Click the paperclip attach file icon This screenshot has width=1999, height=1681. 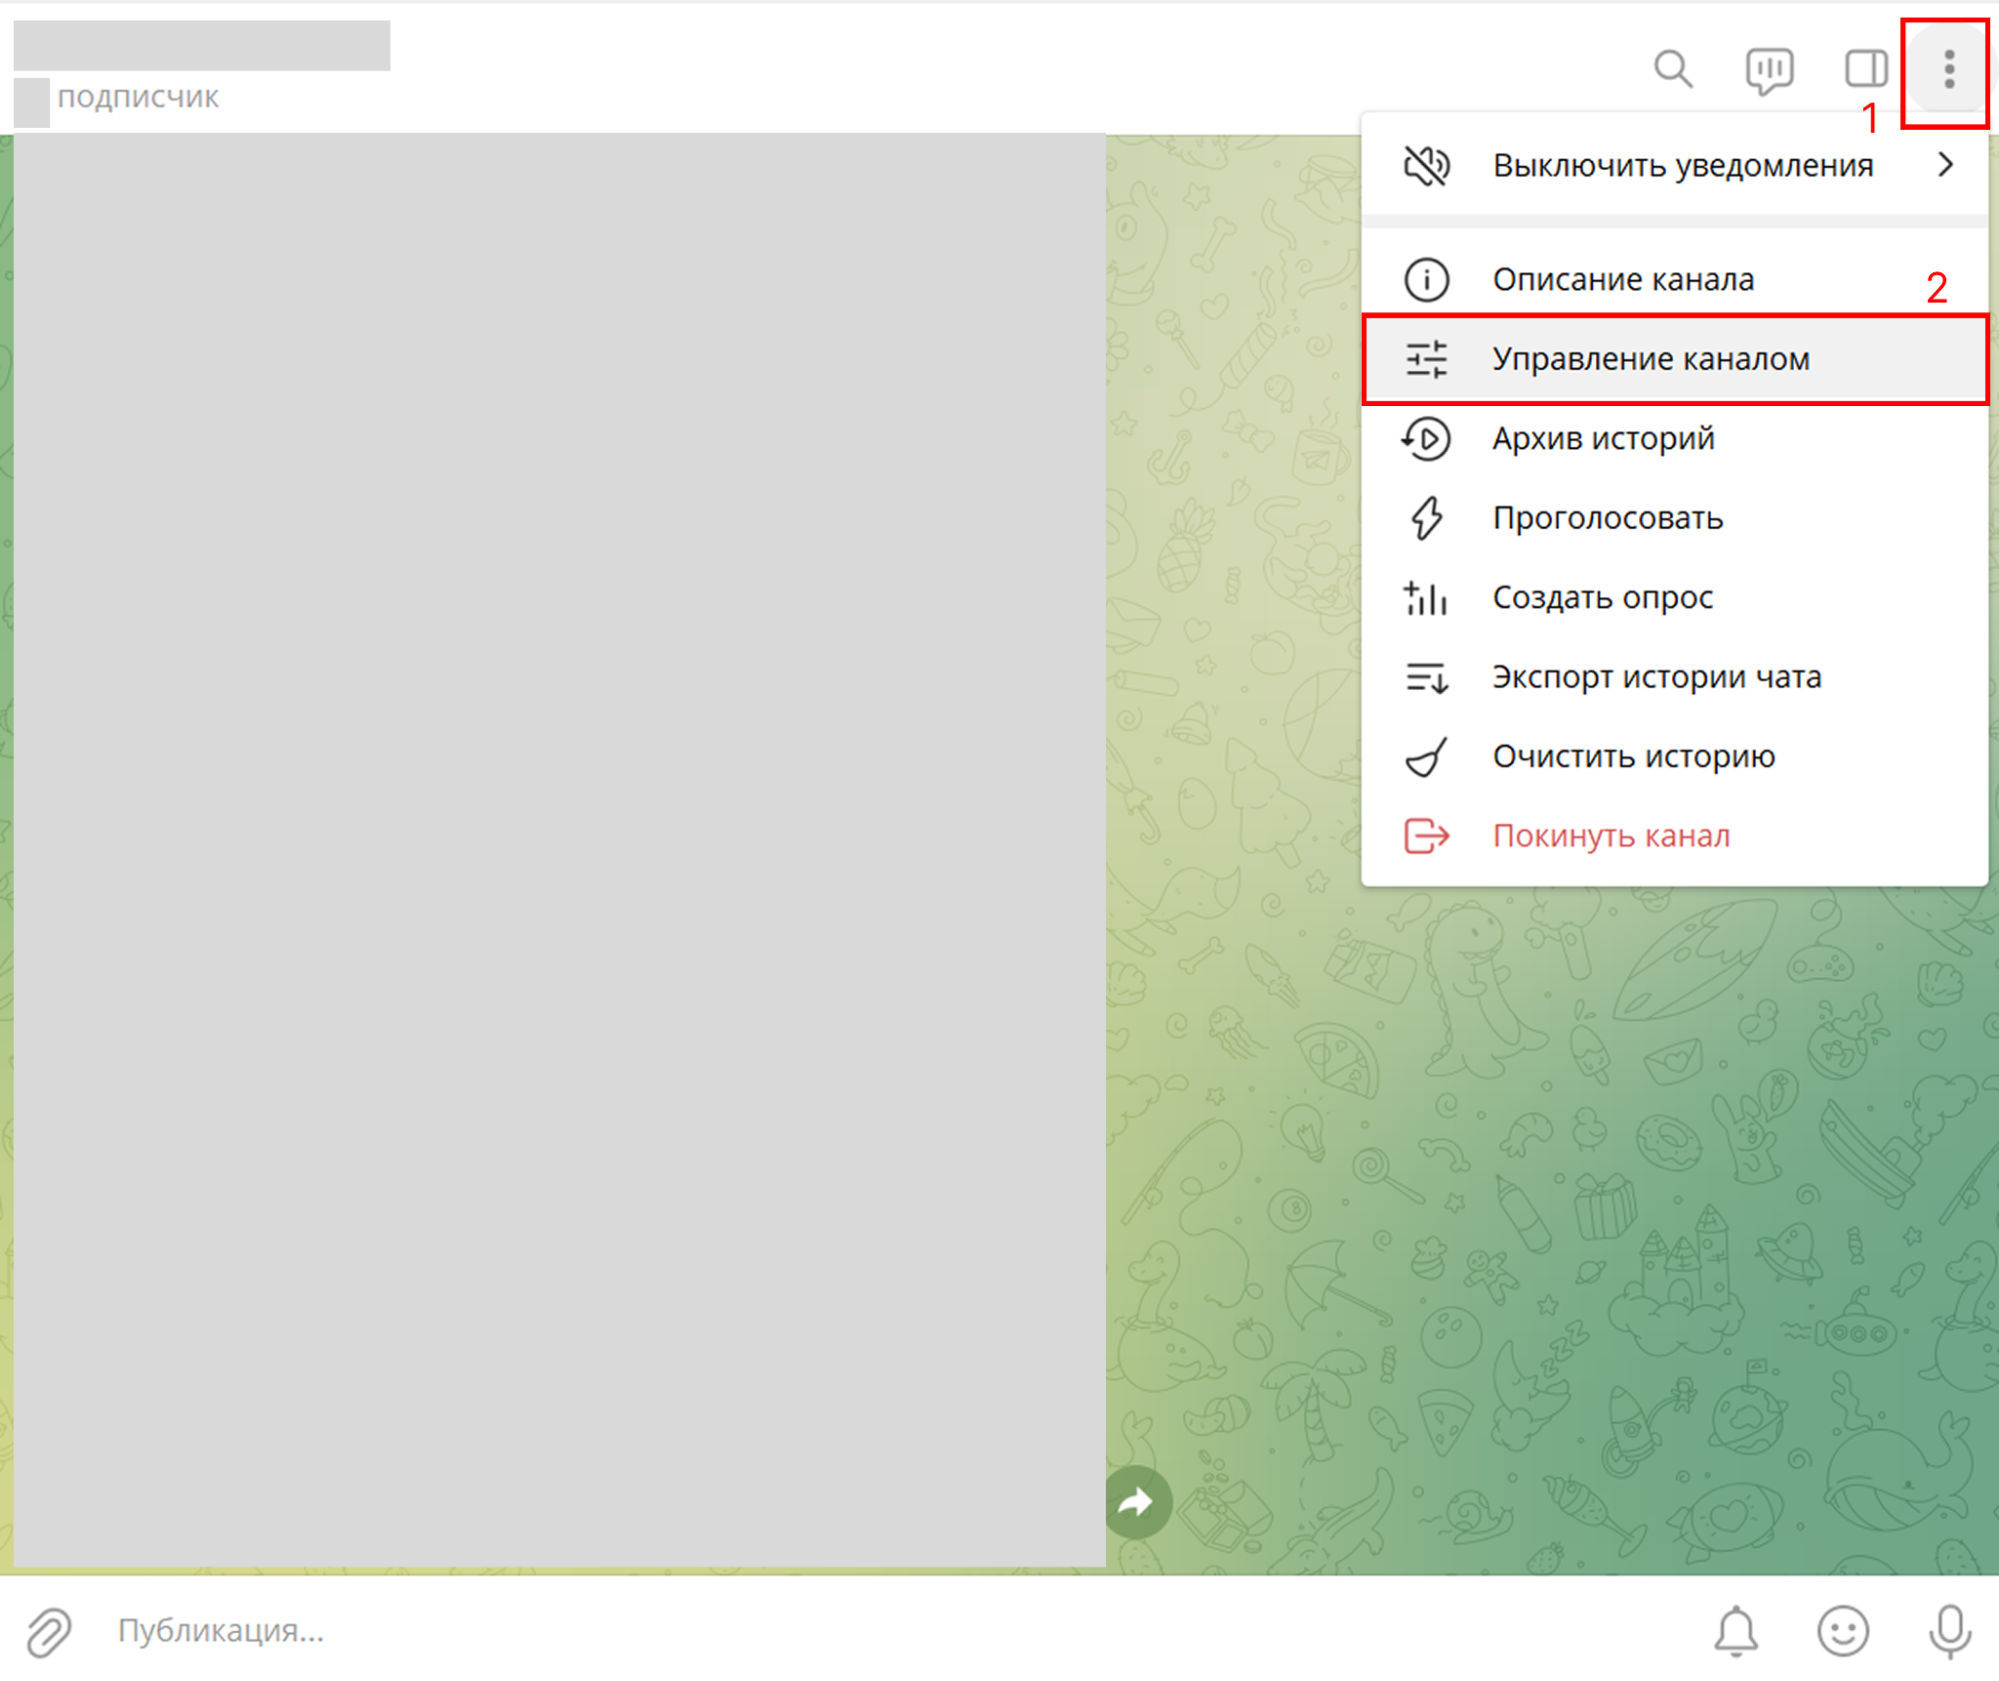(x=48, y=1631)
